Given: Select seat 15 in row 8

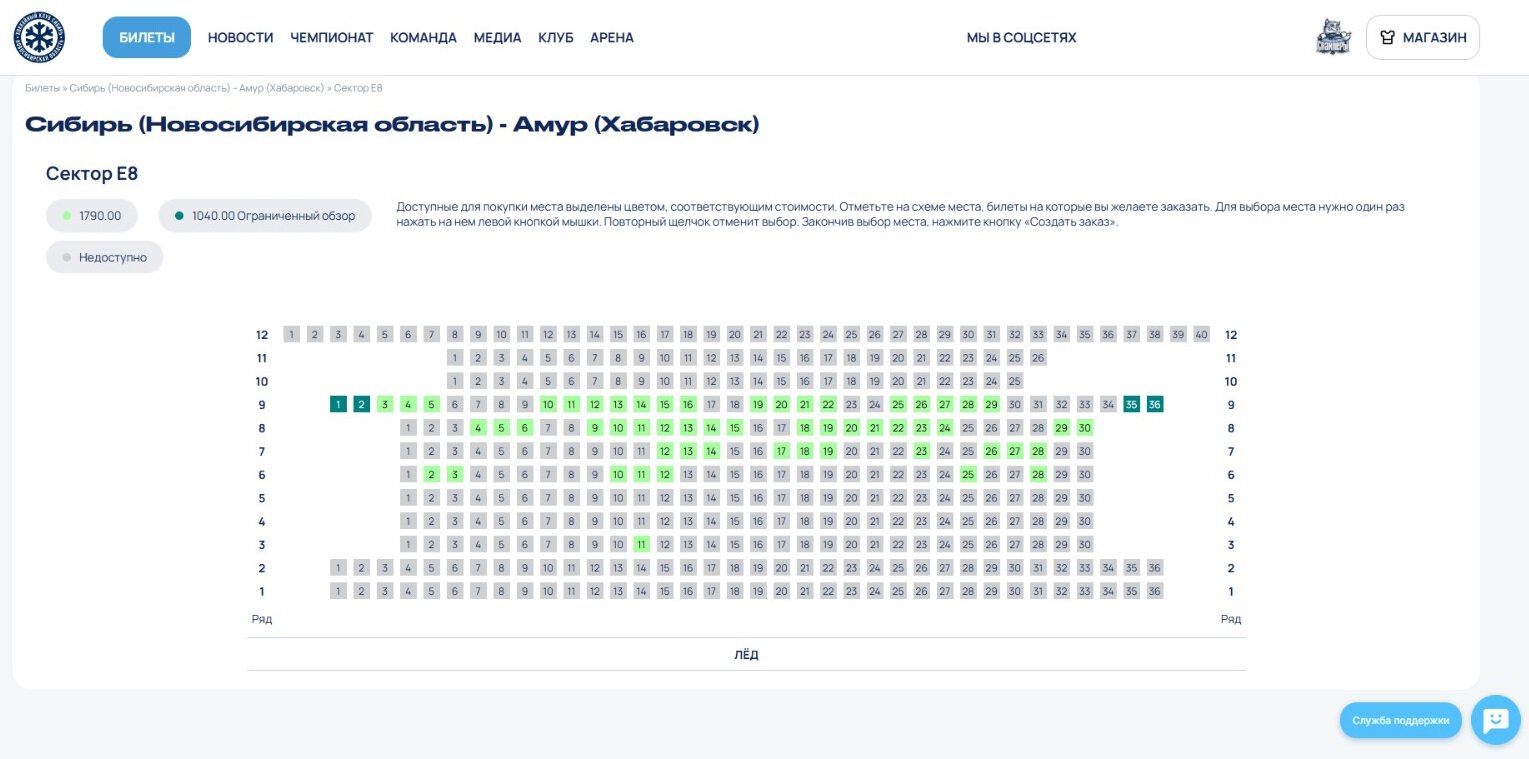Looking at the screenshot, I should tap(735, 428).
